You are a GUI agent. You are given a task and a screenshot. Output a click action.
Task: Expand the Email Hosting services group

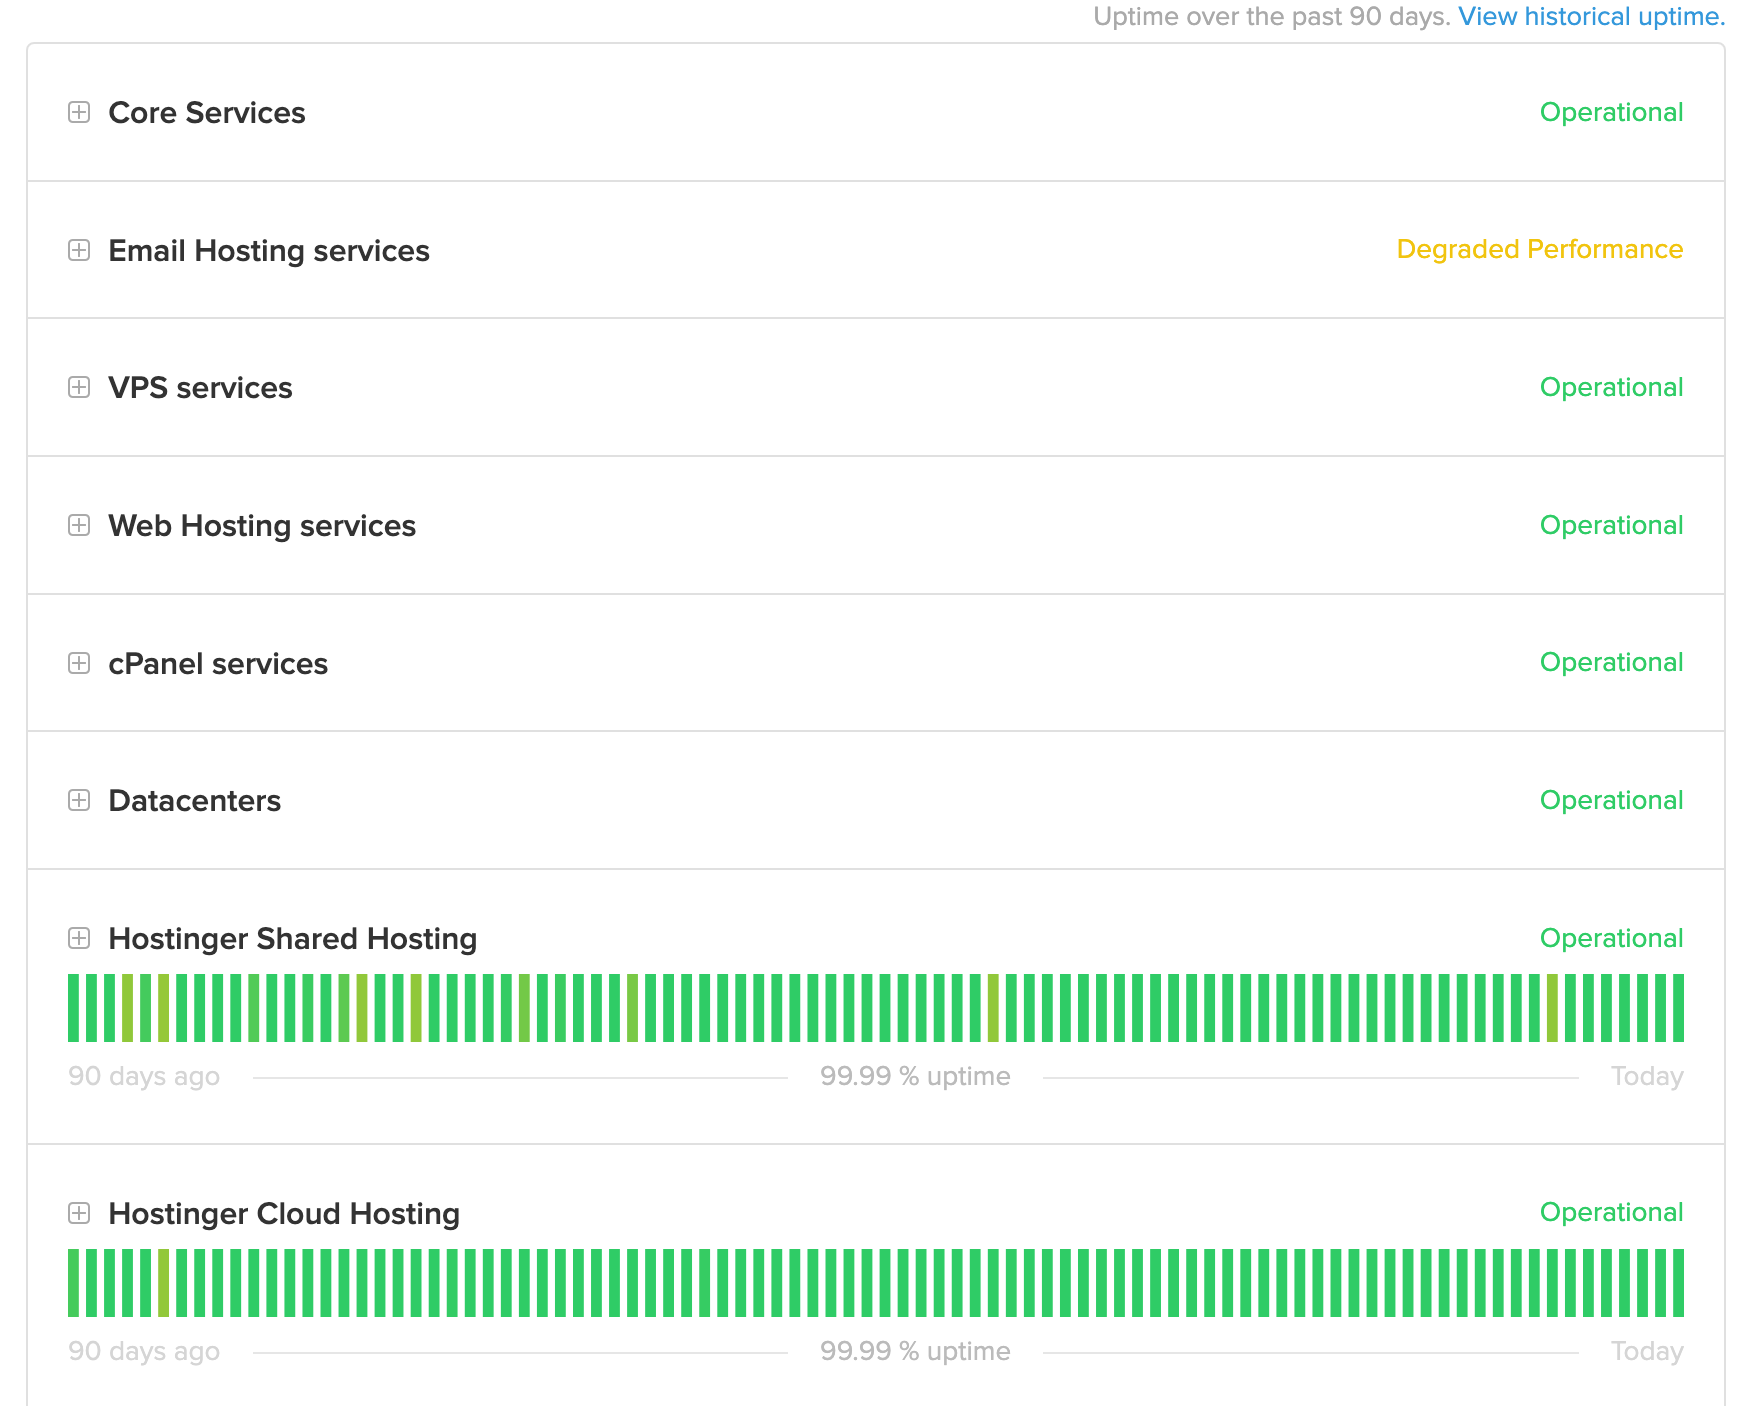click(79, 250)
